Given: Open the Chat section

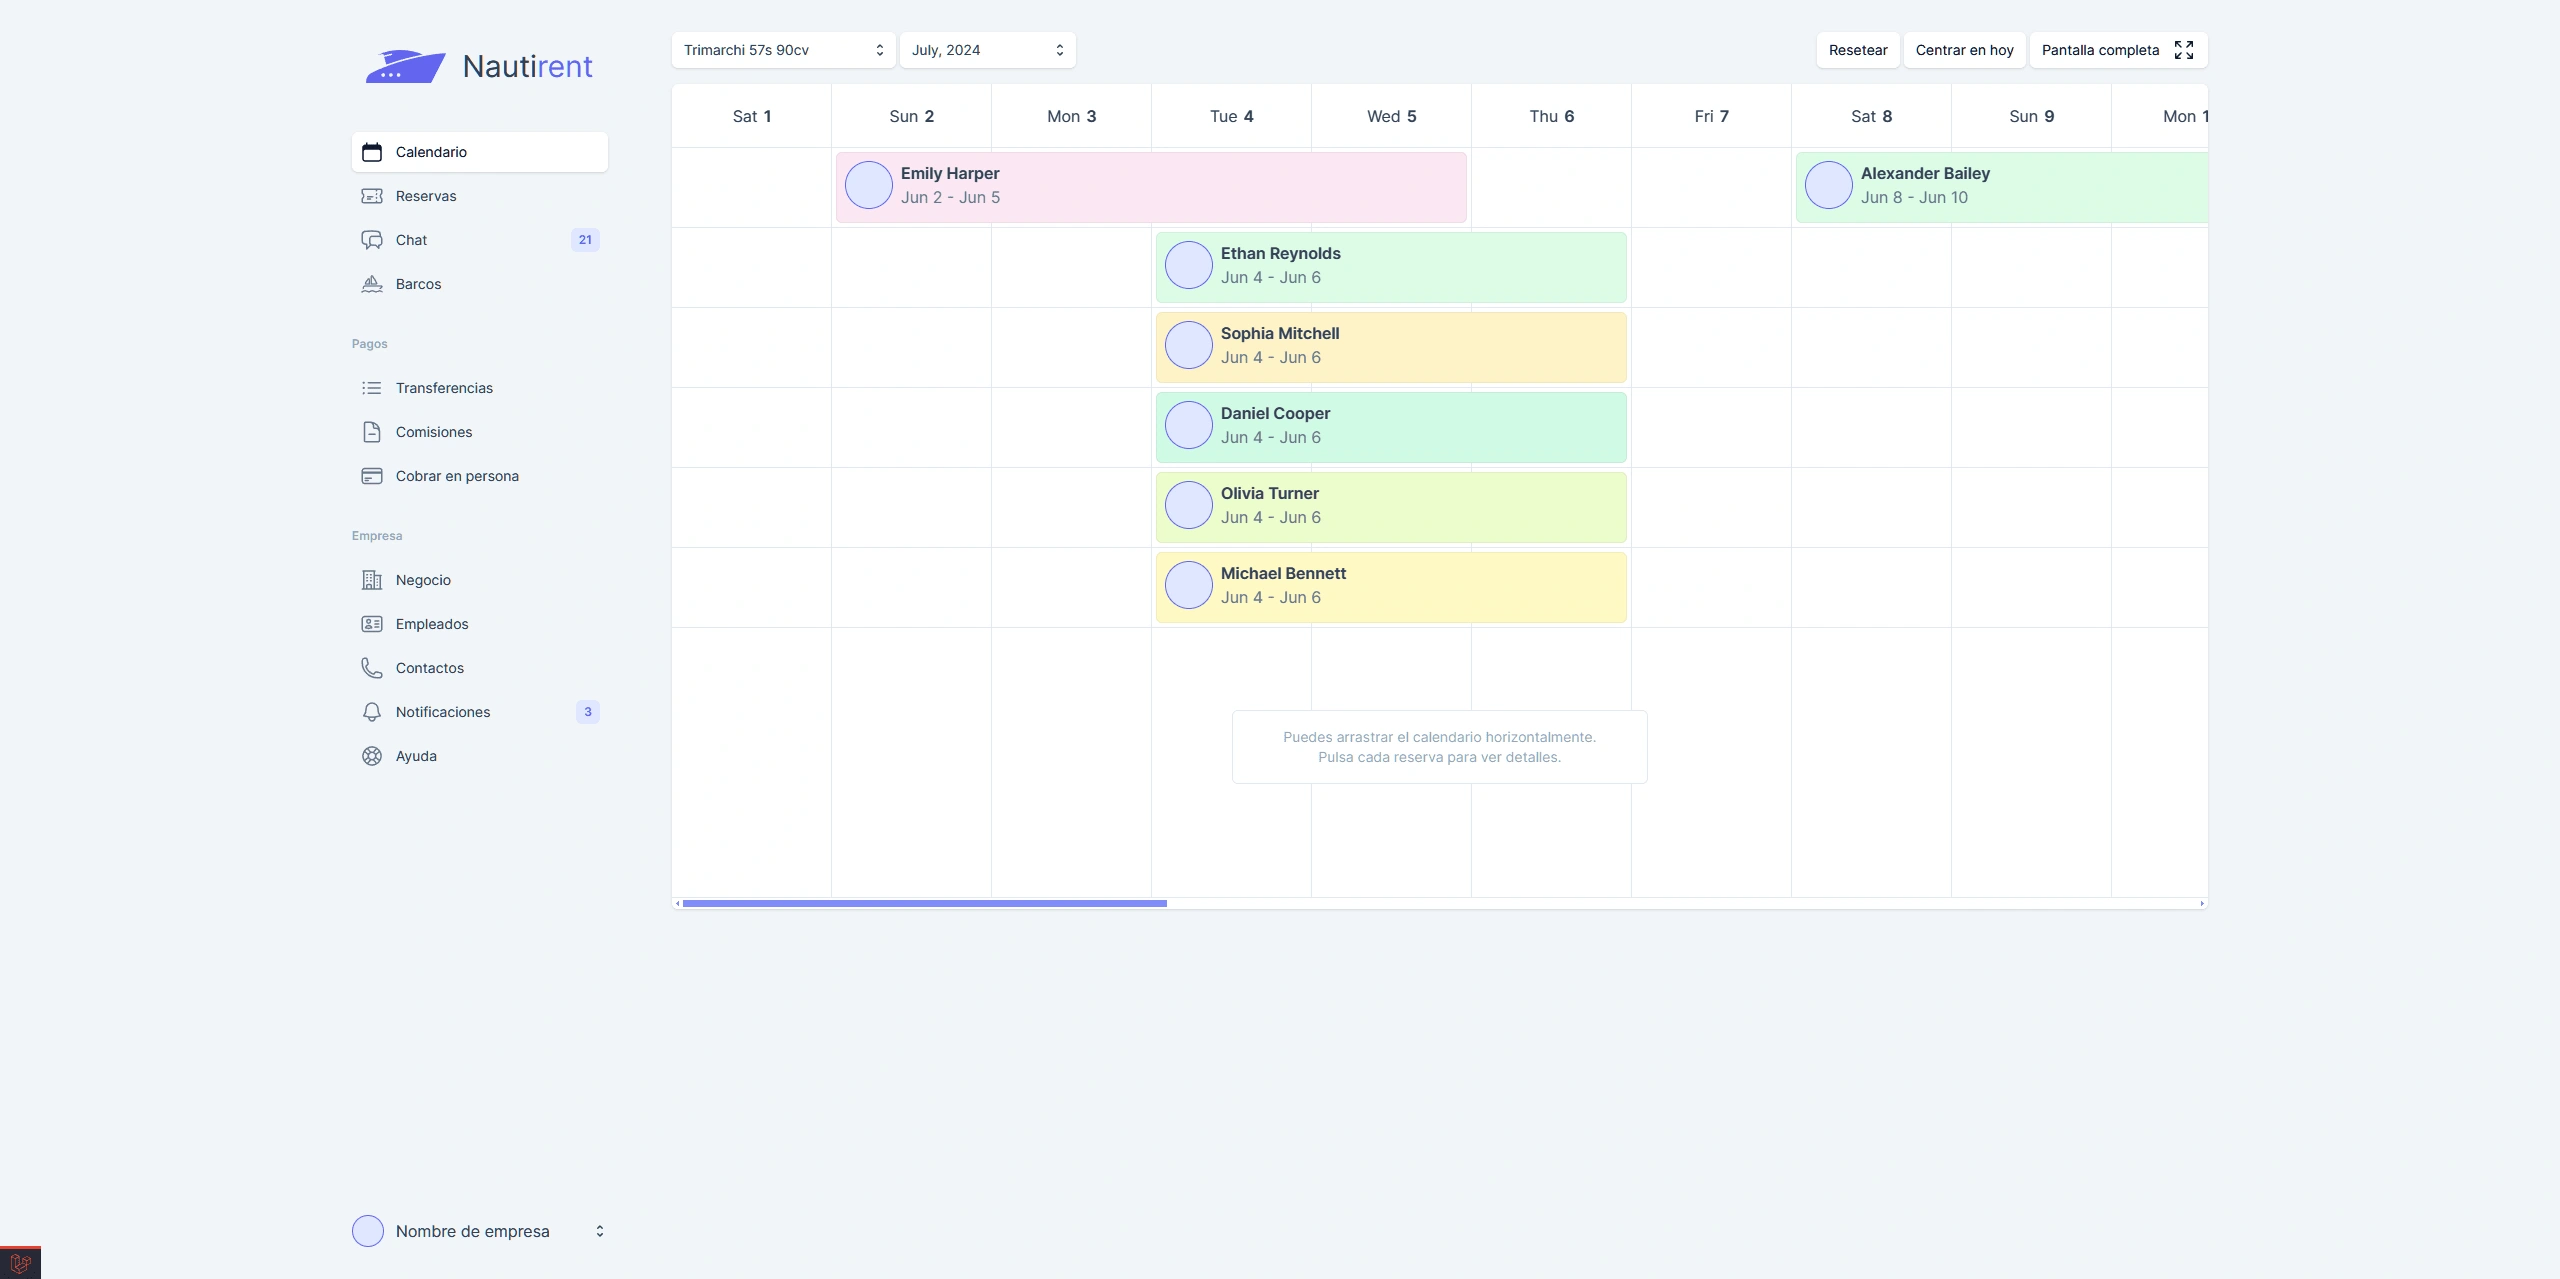Looking at the screenshot, I should (480, 240).
